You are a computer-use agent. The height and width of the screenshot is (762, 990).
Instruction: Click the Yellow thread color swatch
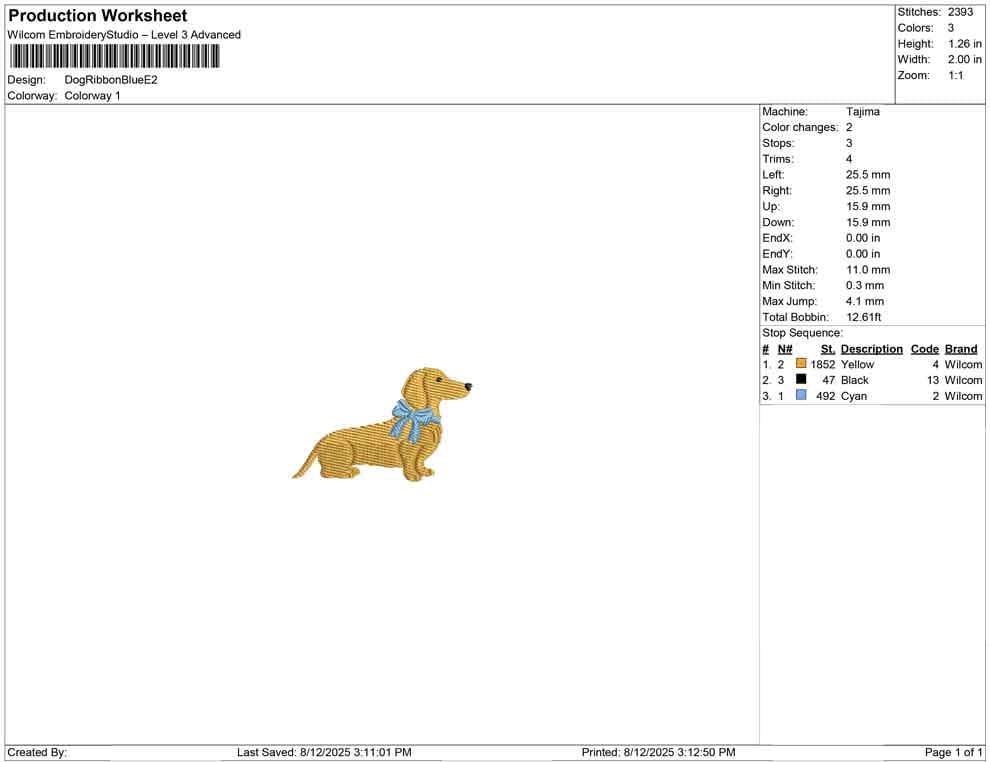(800, 364)
